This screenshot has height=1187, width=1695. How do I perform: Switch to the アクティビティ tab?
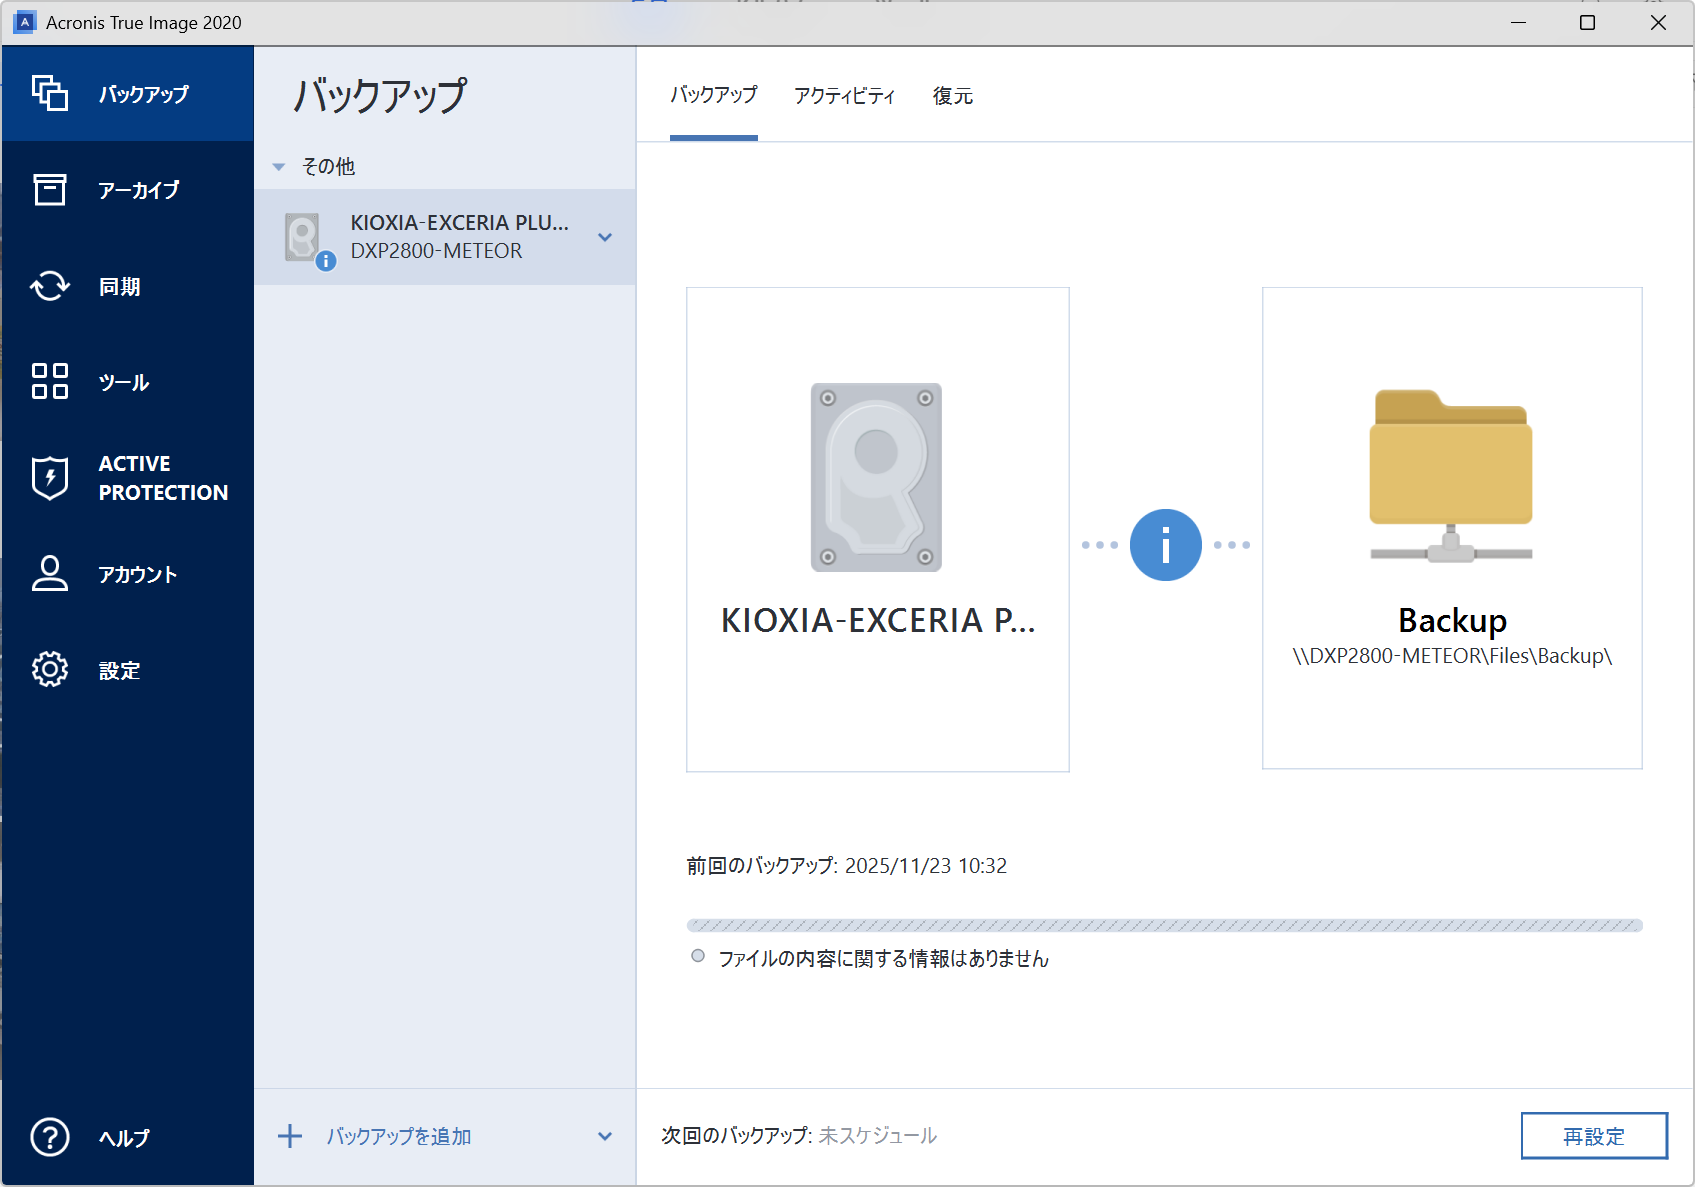844,96
